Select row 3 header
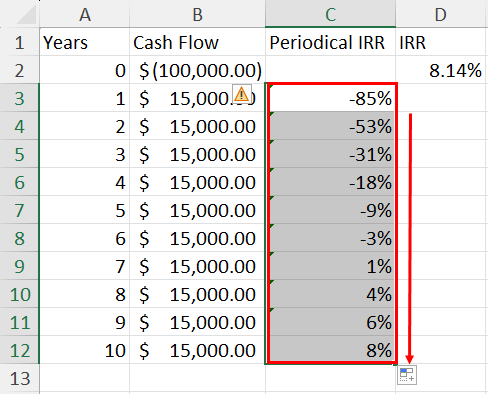The image size is (488, 394). 19,98
